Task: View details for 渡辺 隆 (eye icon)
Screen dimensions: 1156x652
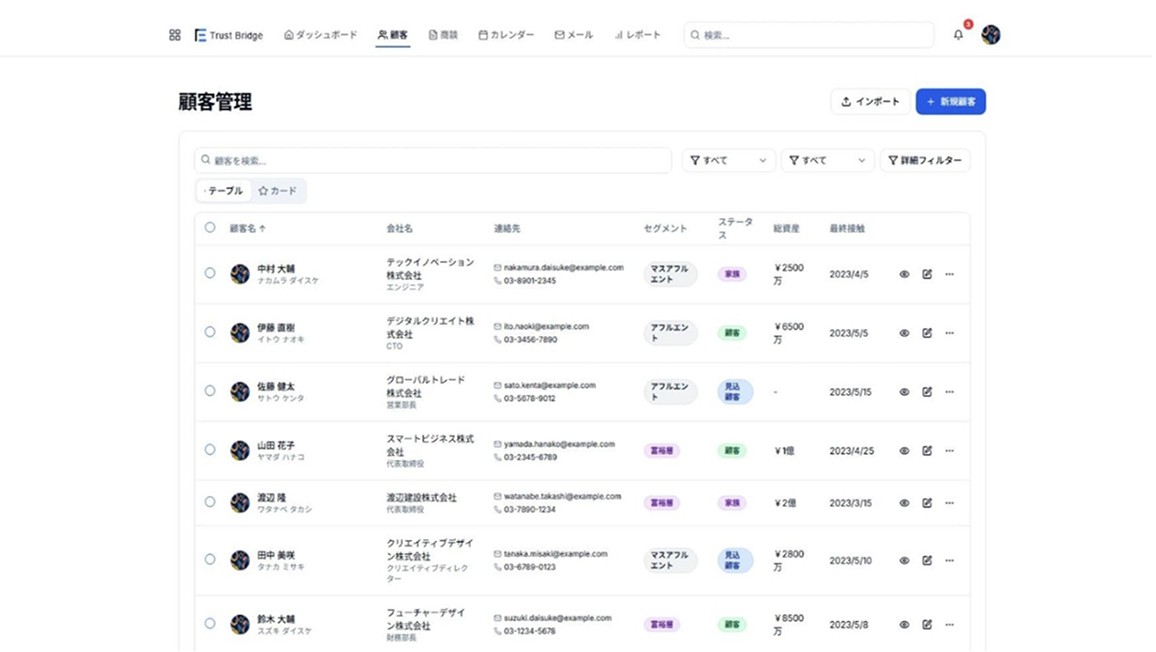Action: [904, 503]
